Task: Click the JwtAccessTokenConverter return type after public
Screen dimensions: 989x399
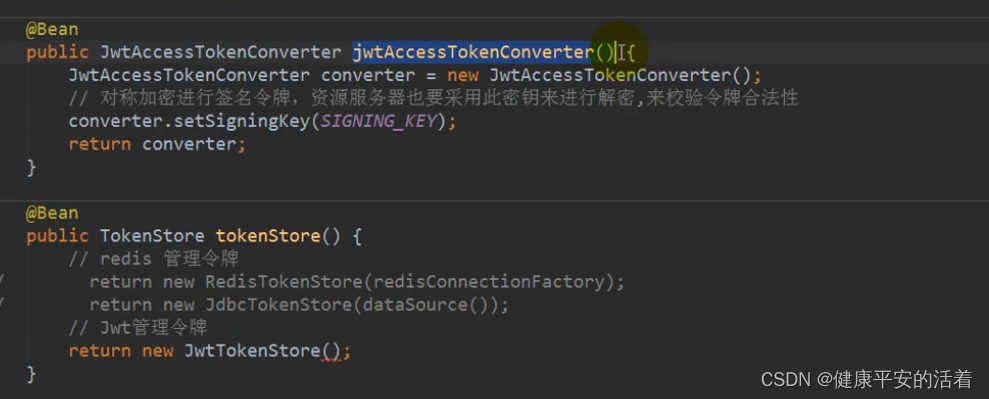Action: tap(221, 52)
